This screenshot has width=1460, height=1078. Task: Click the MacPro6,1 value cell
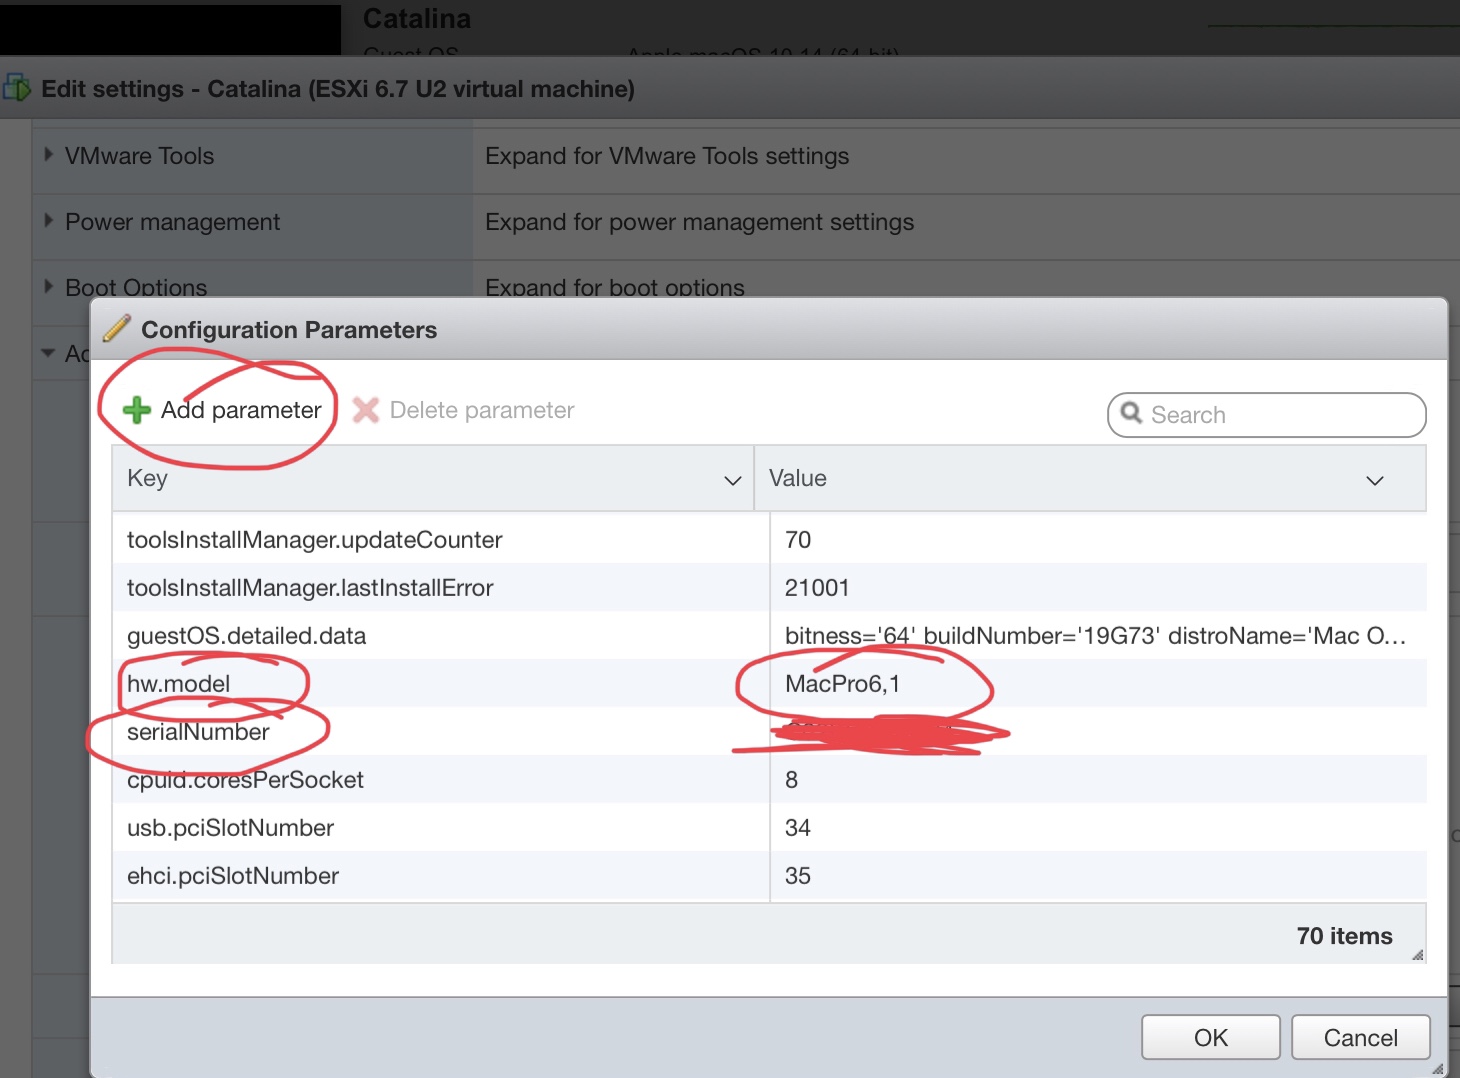click(x=843, y=684)
